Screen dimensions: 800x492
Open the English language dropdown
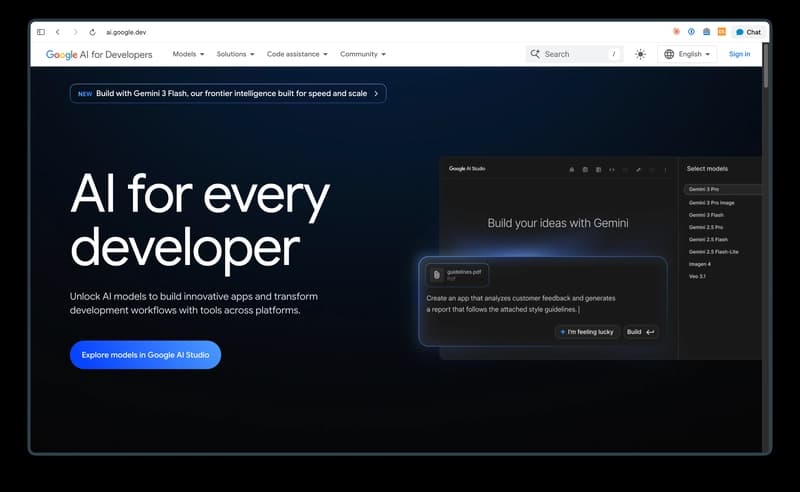(x=687, y=54)
